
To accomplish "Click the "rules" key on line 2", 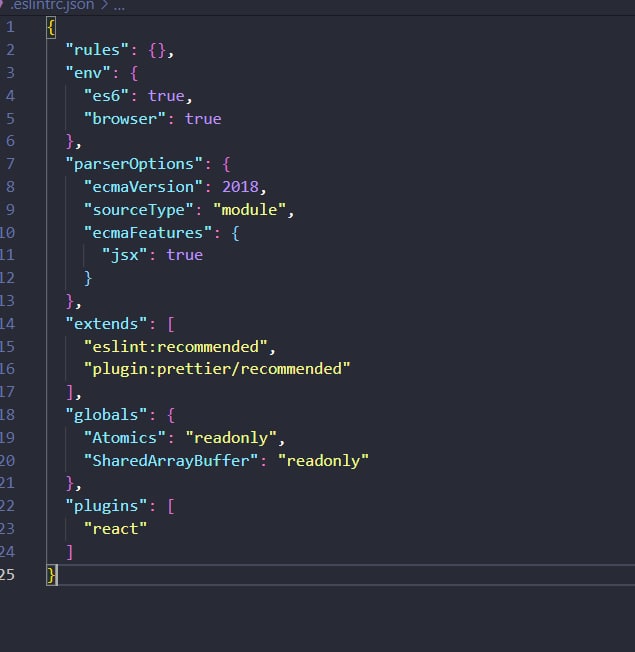I will pos(97,50).
